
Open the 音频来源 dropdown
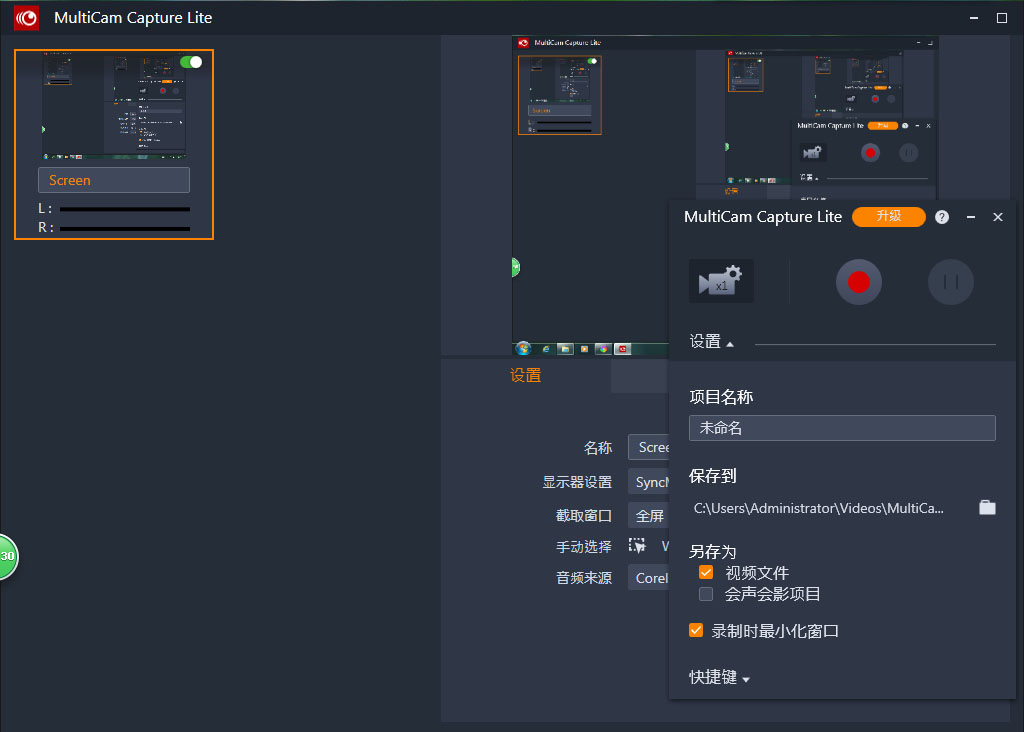[648, 578]
